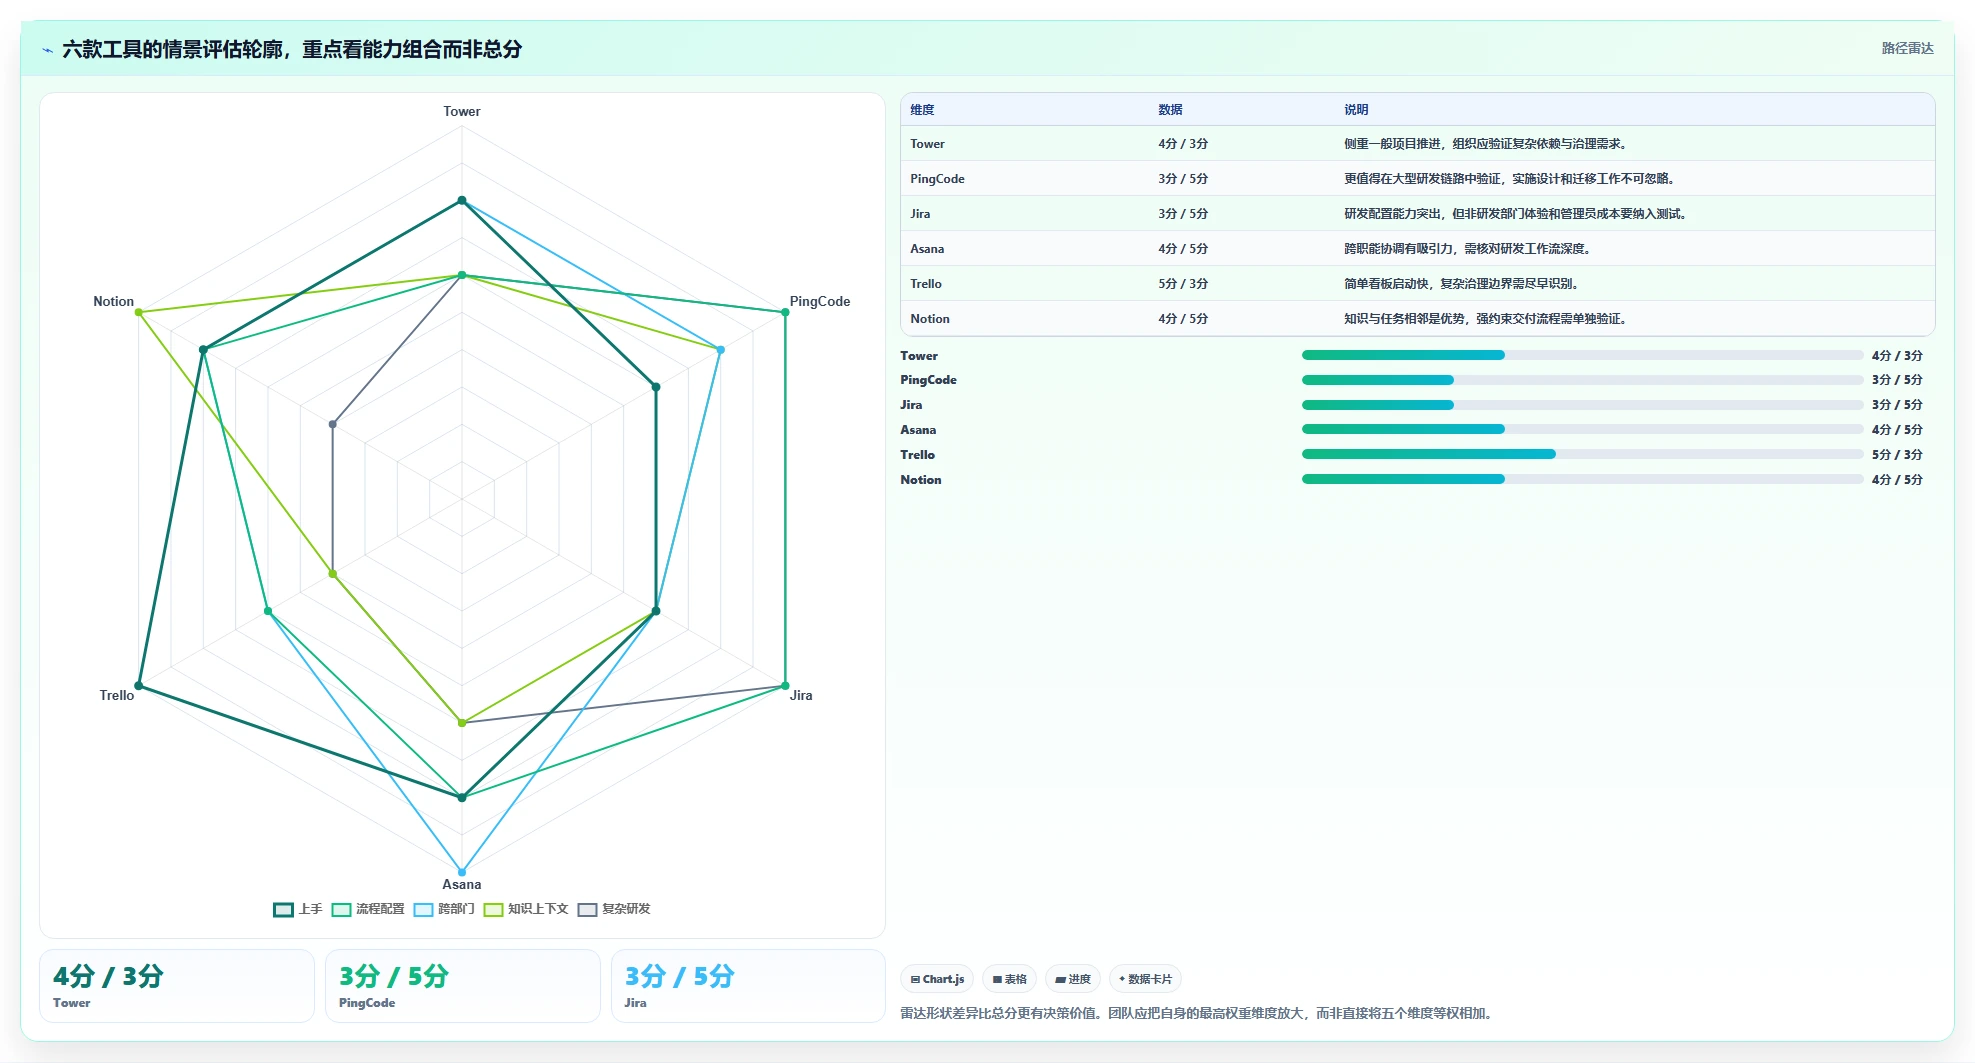The image size is (1975, 1063).
Task: Click the Trello progress bar
Action: pyautogui.click(x=1582, y=454)
